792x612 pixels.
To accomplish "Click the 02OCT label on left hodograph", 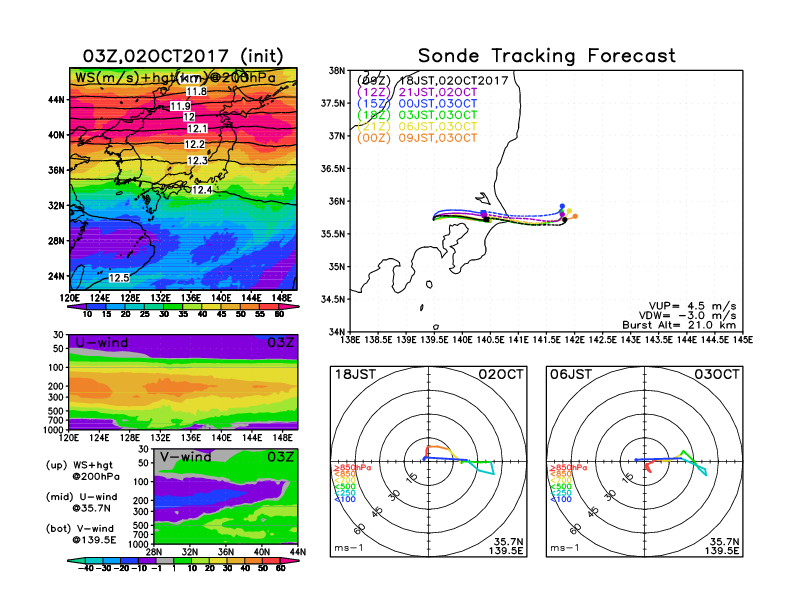I will [501, 375].
